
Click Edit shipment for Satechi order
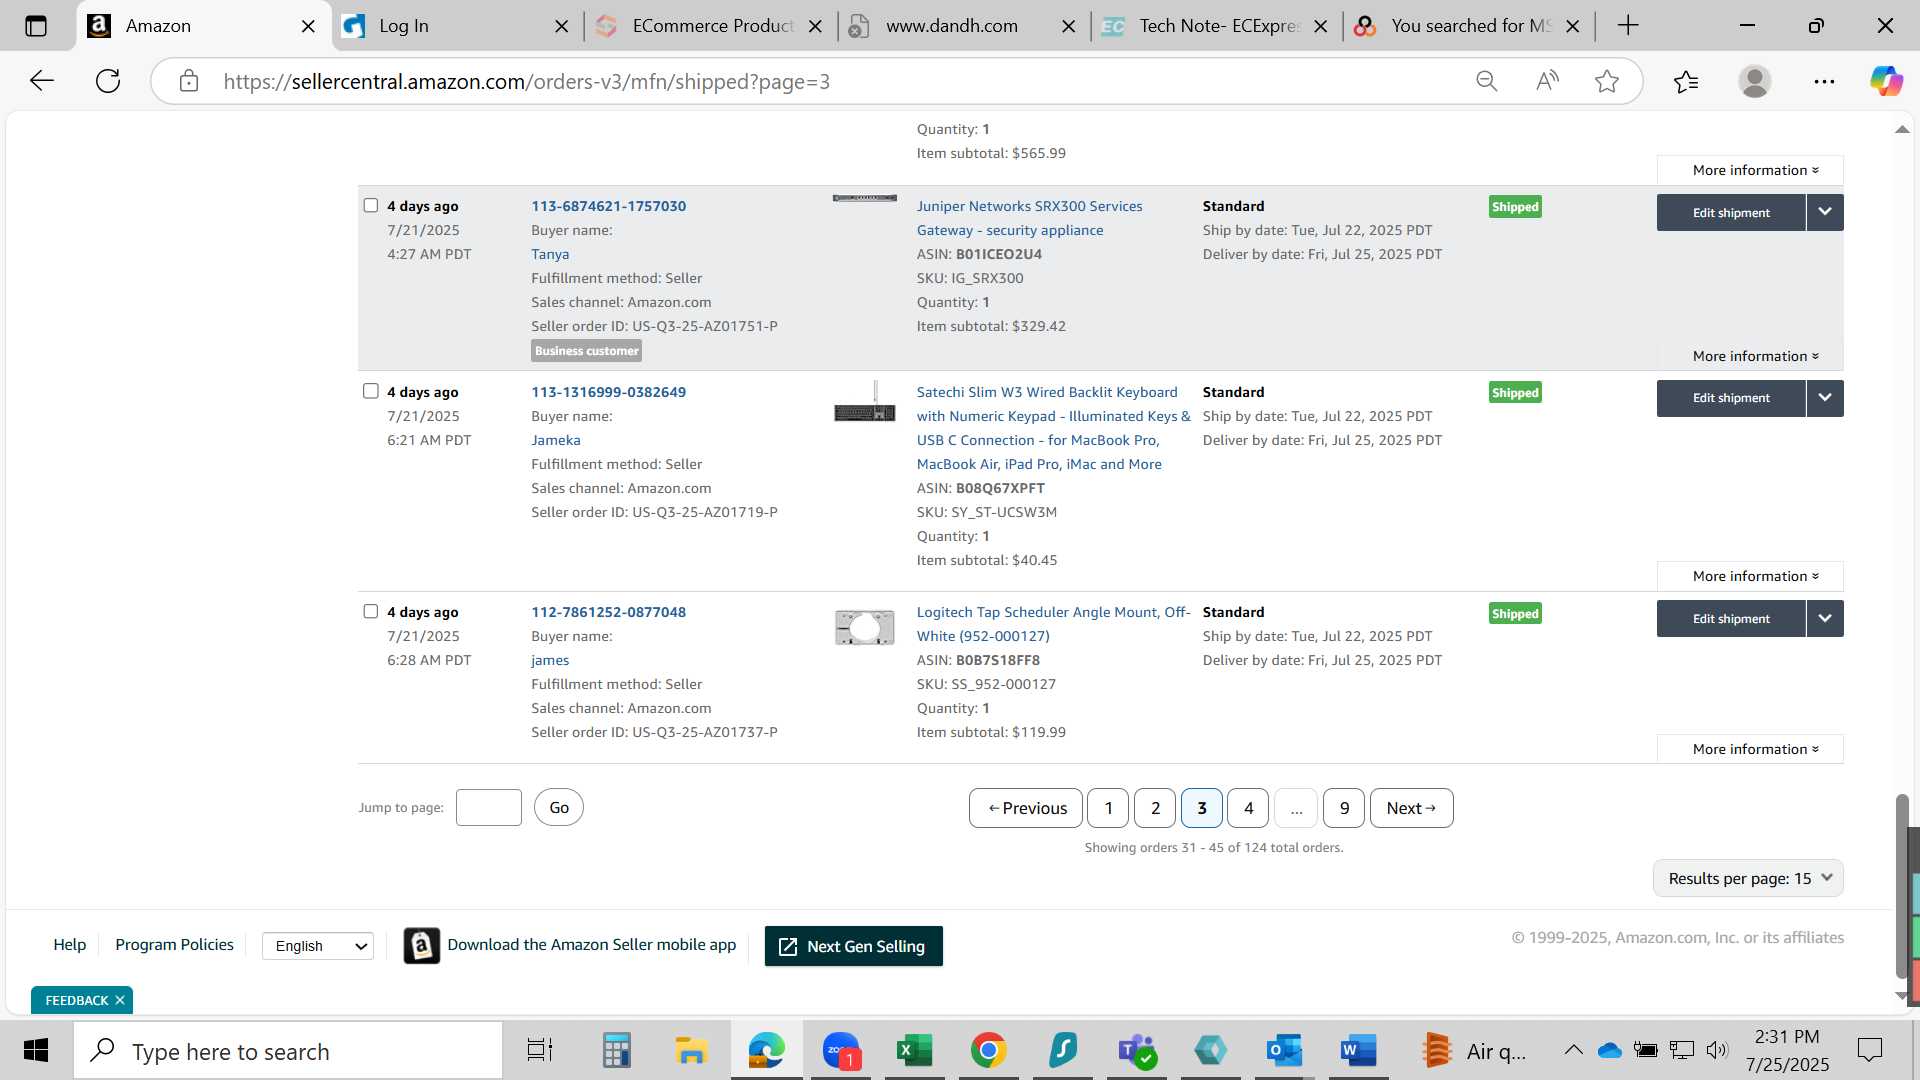1731,398
